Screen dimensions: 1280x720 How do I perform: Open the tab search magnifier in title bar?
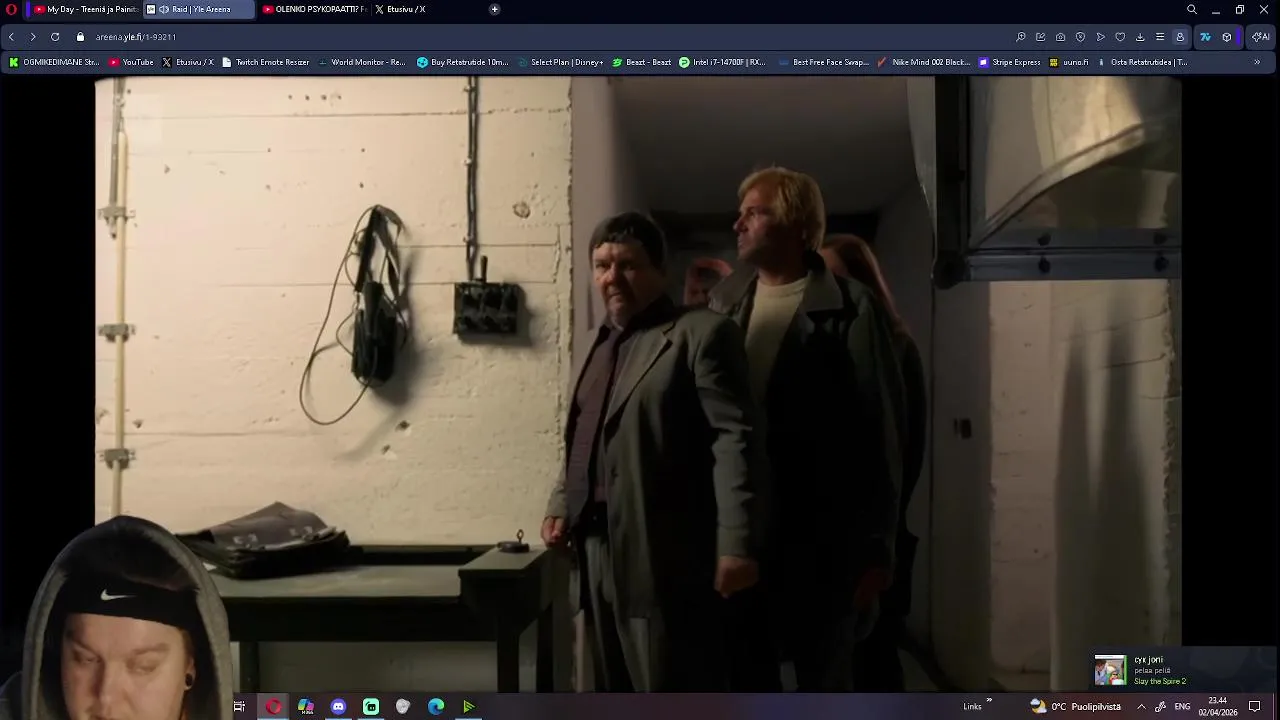[1192, 9]
